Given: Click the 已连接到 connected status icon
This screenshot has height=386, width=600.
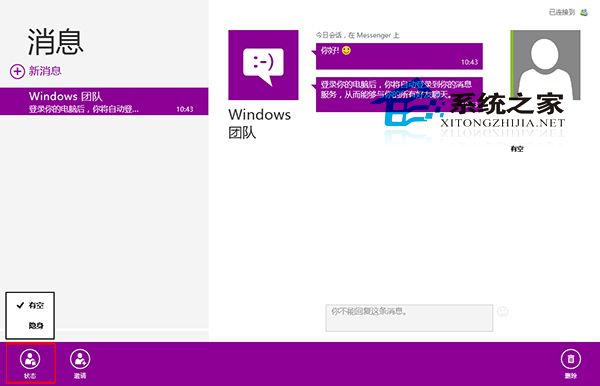Looking at the screenshot, I should point(584,12).
